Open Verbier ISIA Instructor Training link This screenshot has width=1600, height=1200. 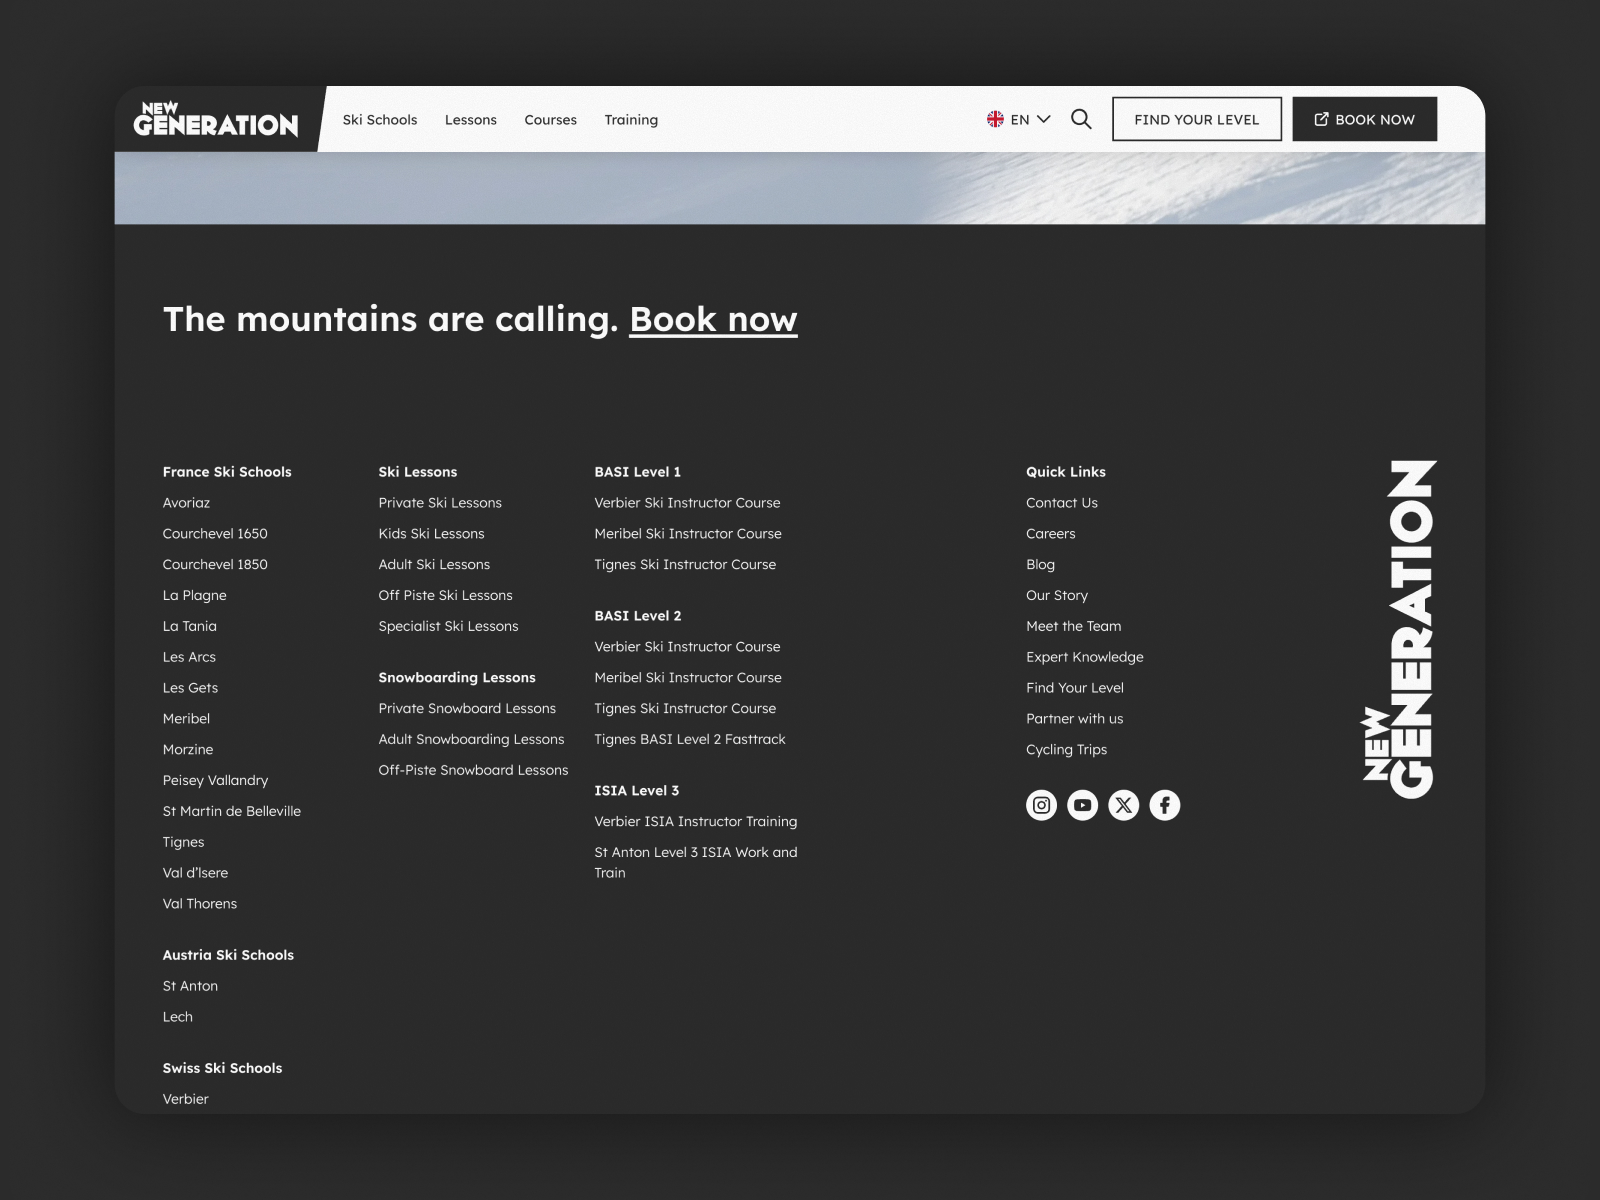click(696, 822)
